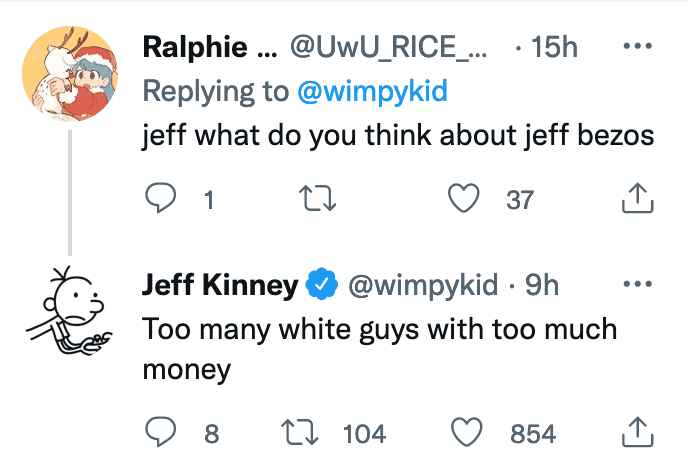Reply to Jeff Kinney's tweet
Image resolution: width=688 pixels, height=468 pixels.
click(162, 433)
